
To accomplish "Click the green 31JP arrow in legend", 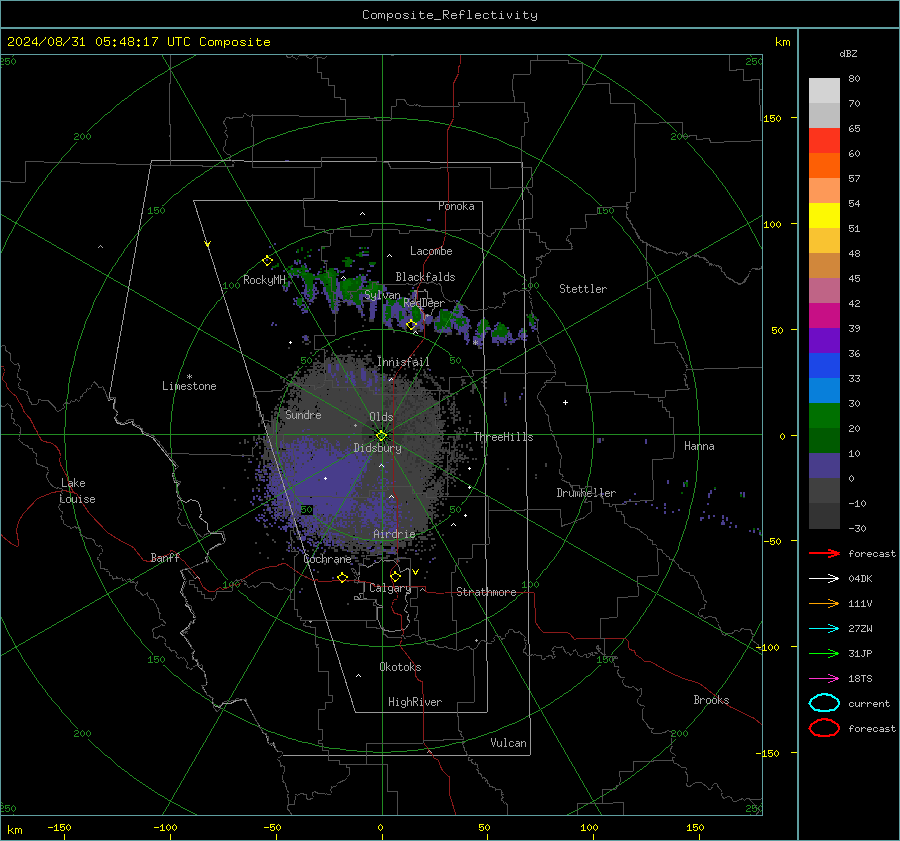I will coord(824,653).
